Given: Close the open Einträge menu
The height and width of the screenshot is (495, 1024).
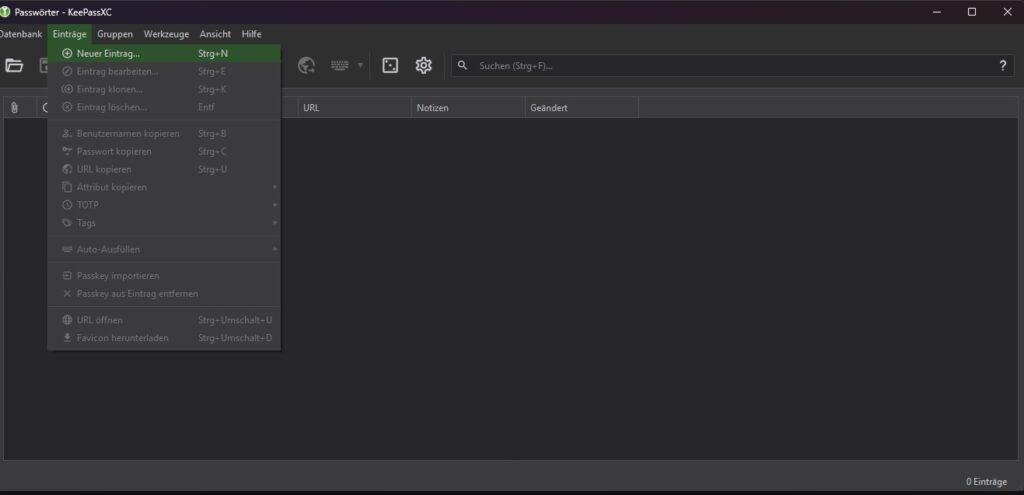Looking at the screenshot, I should click(70, 34).
